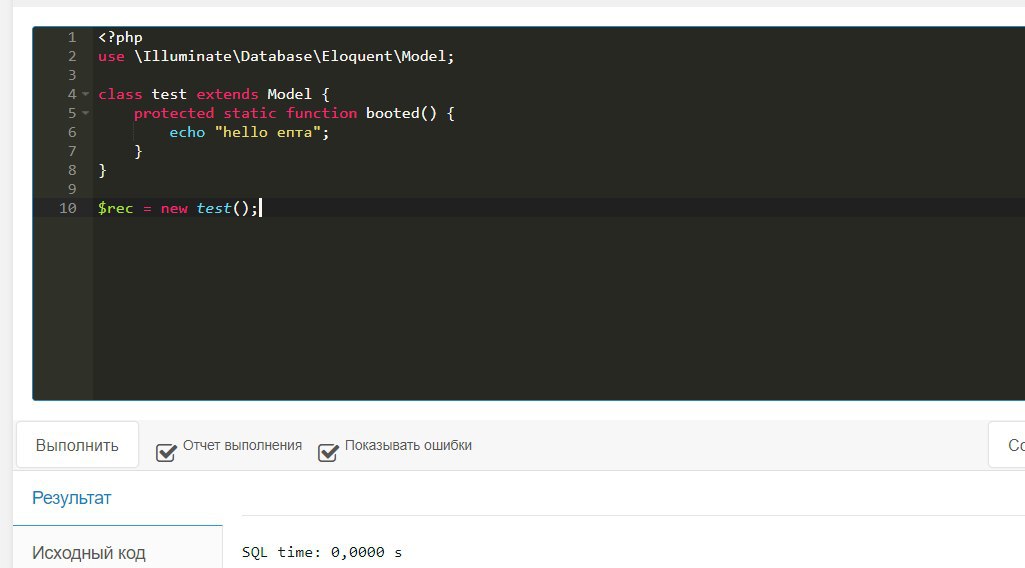Click line number 6 in the gutter
Image resolution: width=1025 pixels, height=568 pixels.
click(72, 132)
